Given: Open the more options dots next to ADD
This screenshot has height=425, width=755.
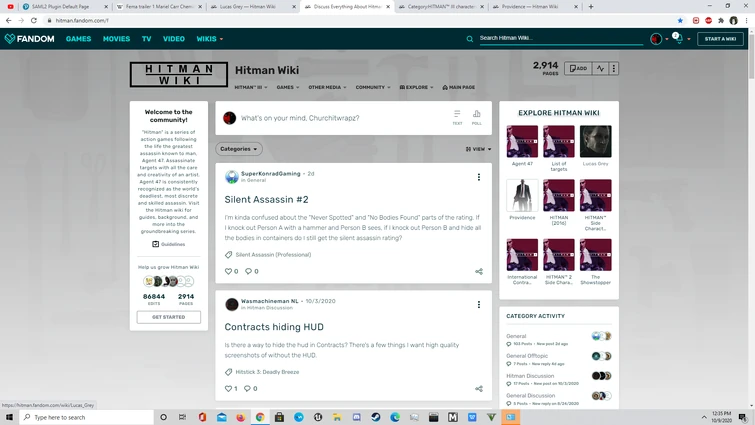Looking at the screenshot, I should pyautogui.click(x=613, y=68).
